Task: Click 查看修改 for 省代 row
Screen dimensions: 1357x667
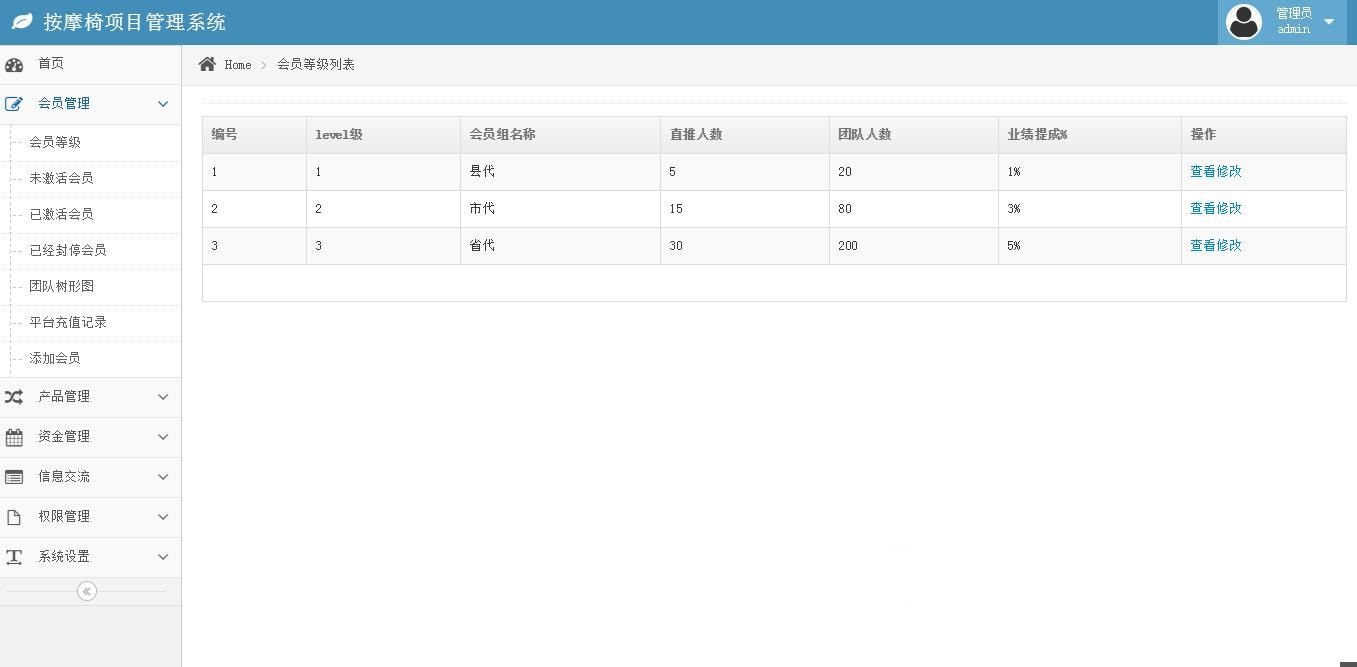Action: pyautogui.click(x=1215, y=246)
